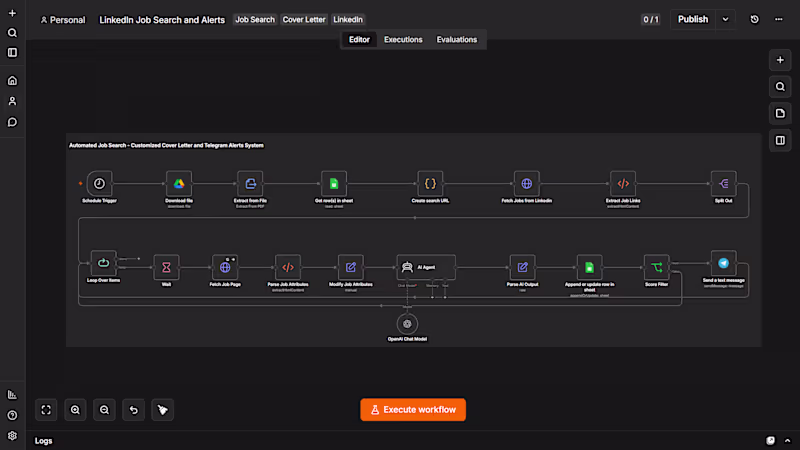800x450 pixels.
Task: Pop out the Logs panel
Action: point(770,440)
